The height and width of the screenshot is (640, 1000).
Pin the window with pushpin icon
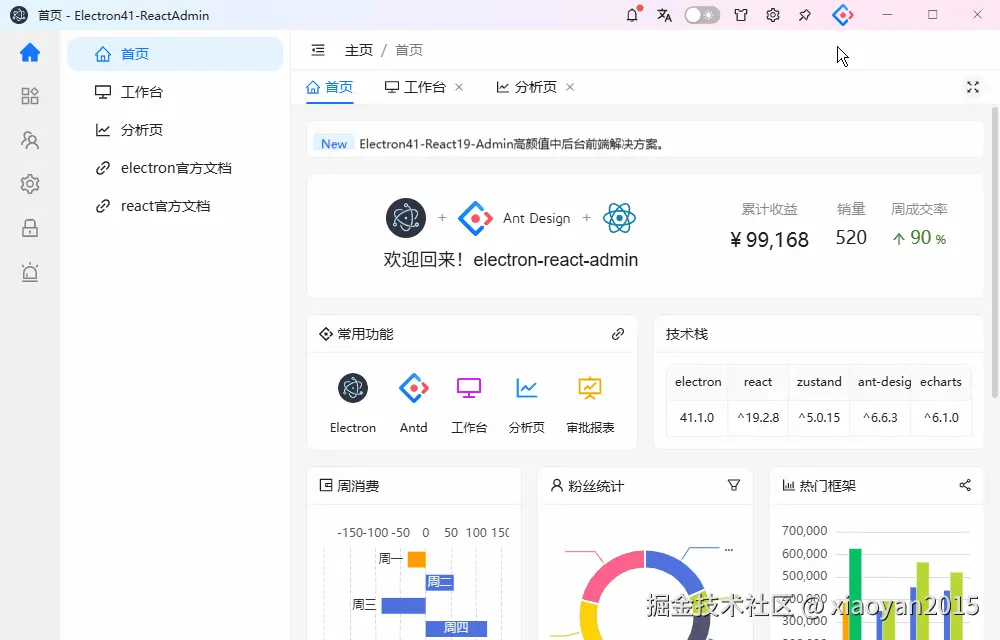(x=805, y=15)
